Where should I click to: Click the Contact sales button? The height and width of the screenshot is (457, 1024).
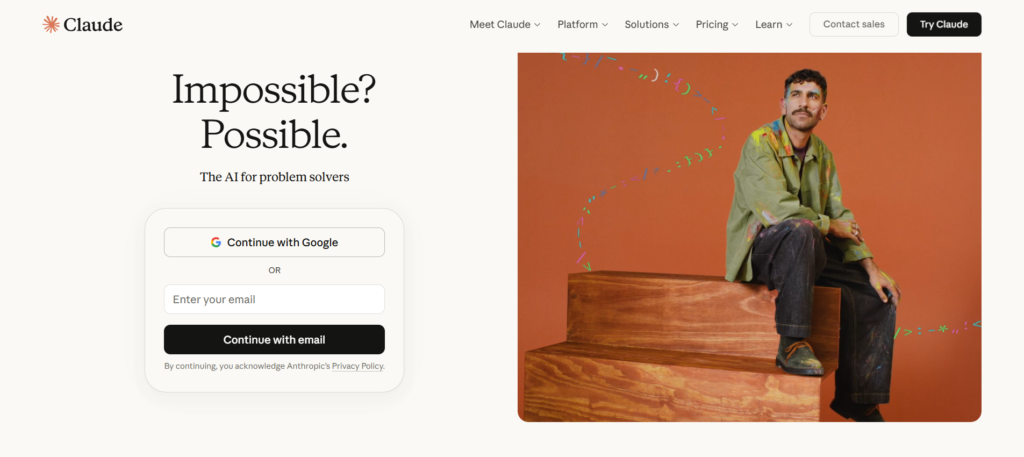pos(854,24)
